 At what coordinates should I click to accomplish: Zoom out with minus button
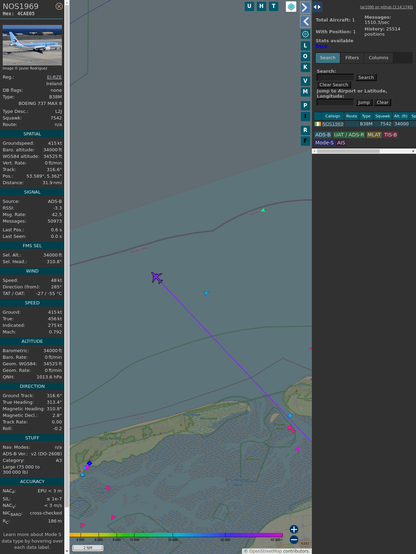tap(294, 540)
